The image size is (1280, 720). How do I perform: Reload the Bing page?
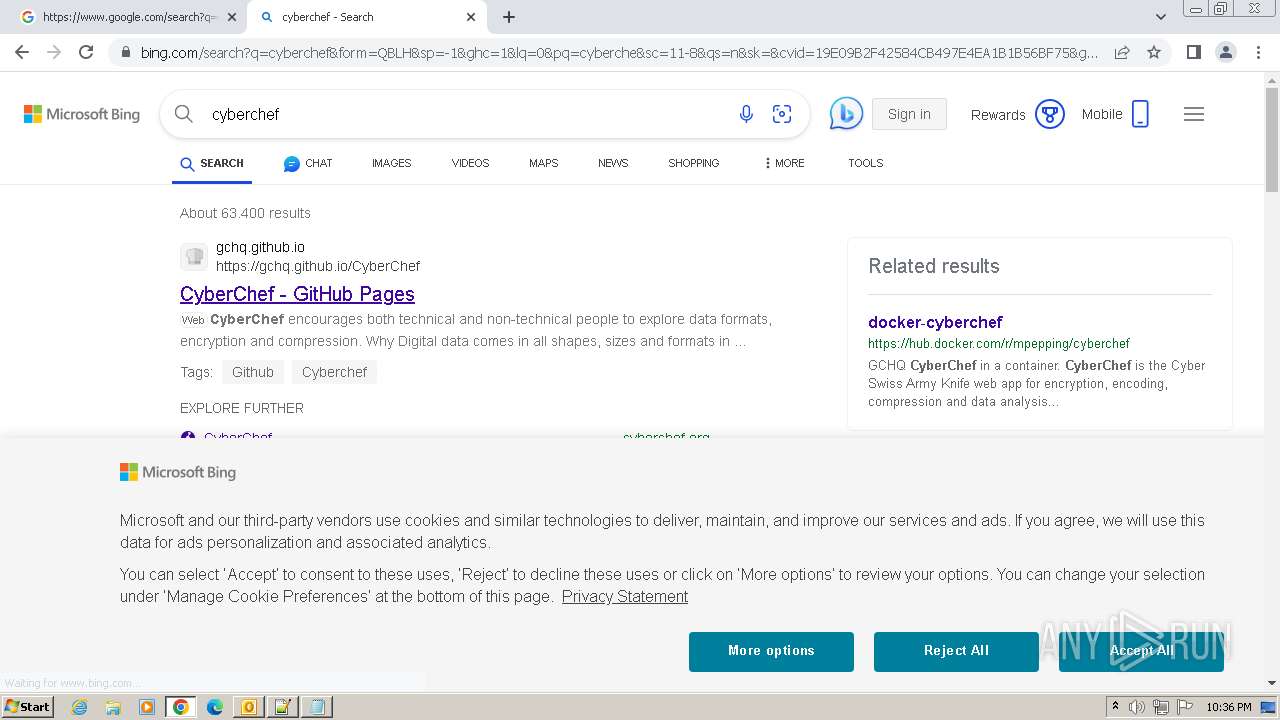pos(86,52)
